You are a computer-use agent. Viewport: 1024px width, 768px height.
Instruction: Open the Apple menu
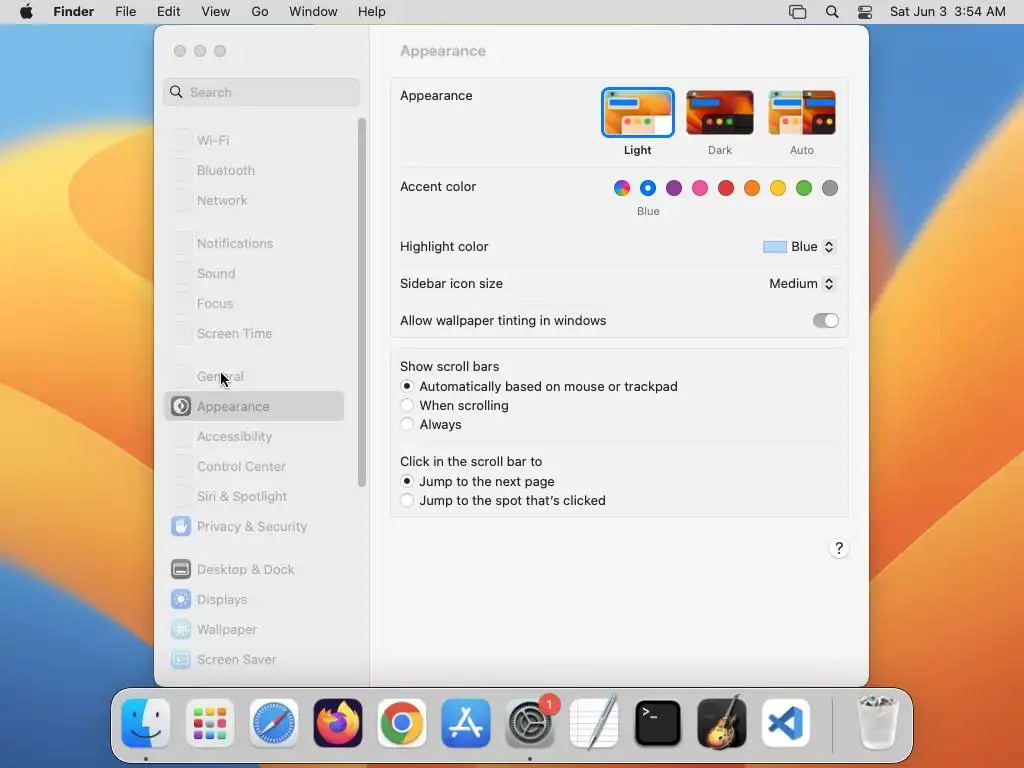click(x=26, y=12)
